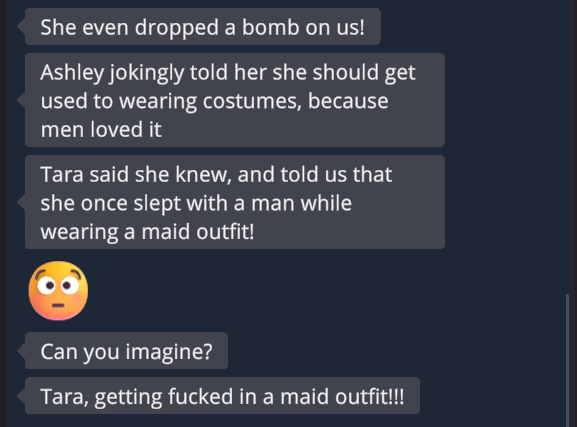Click the word "Tara" in "Tara said she knew"

[62, 174]
